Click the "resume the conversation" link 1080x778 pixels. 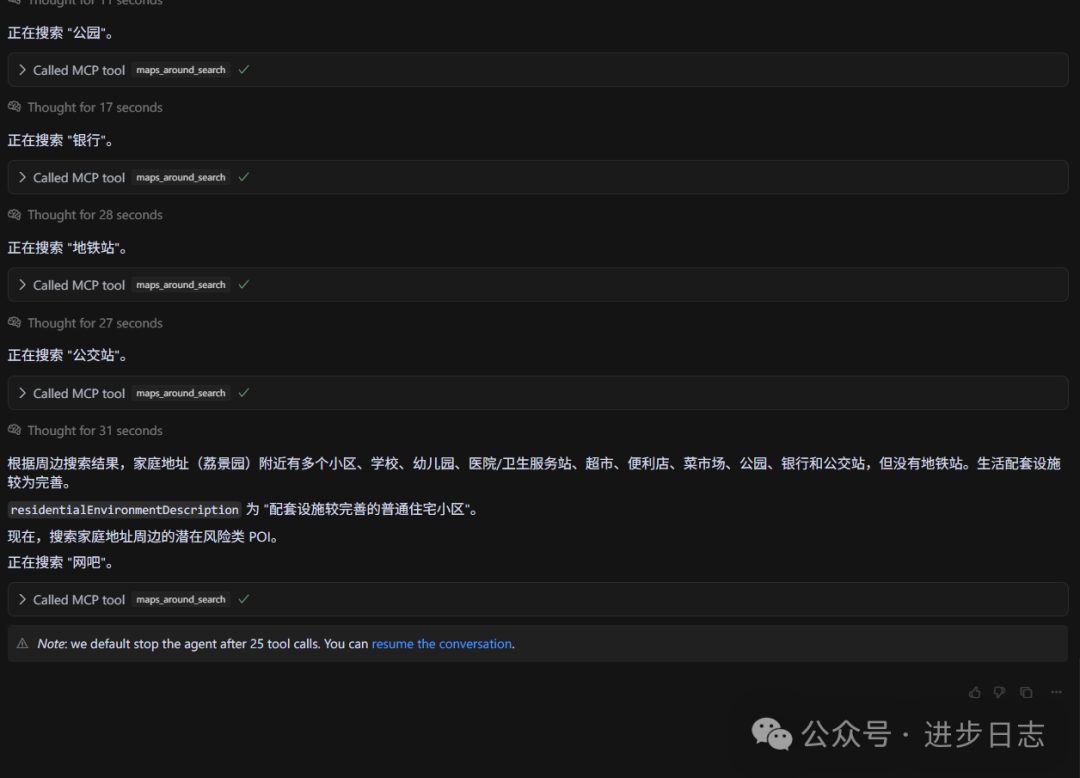click(442, 644)
